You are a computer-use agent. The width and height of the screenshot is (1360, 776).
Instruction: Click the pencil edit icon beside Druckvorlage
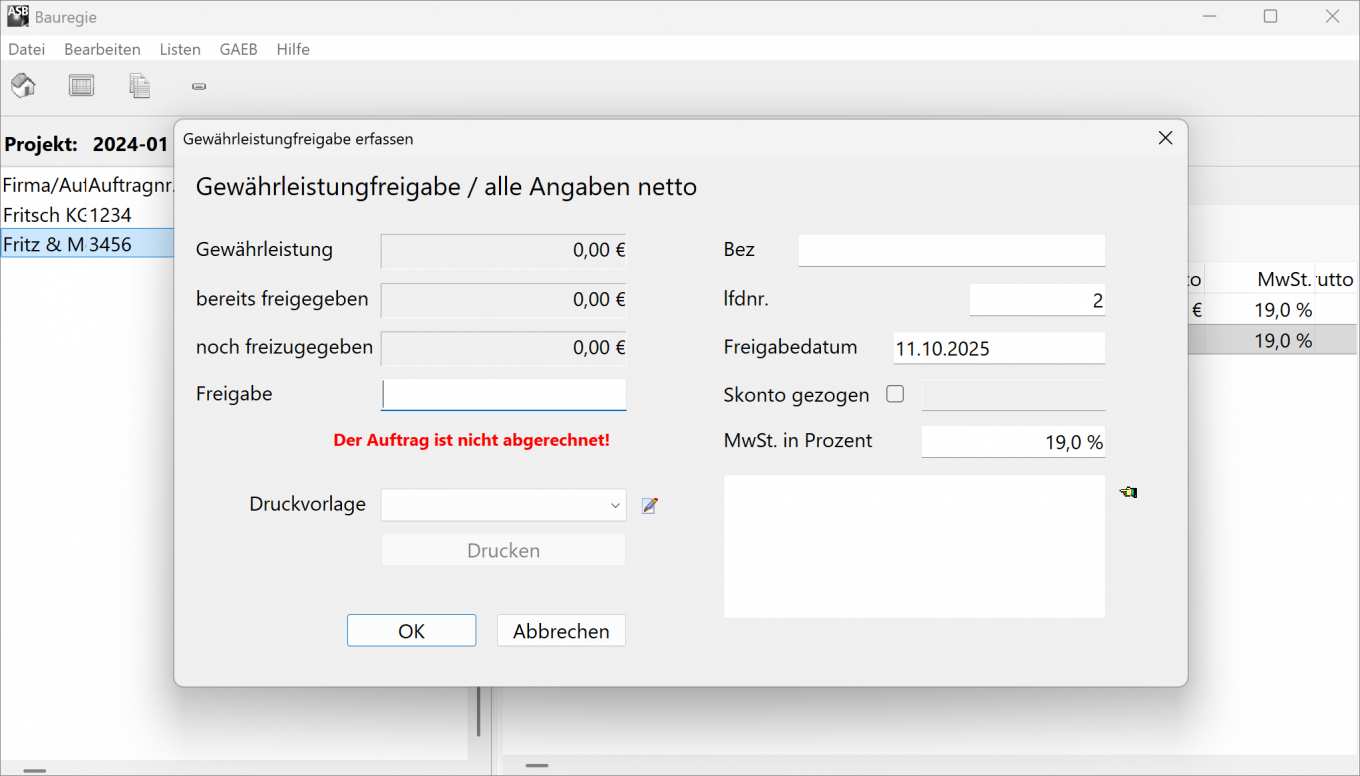650,506
